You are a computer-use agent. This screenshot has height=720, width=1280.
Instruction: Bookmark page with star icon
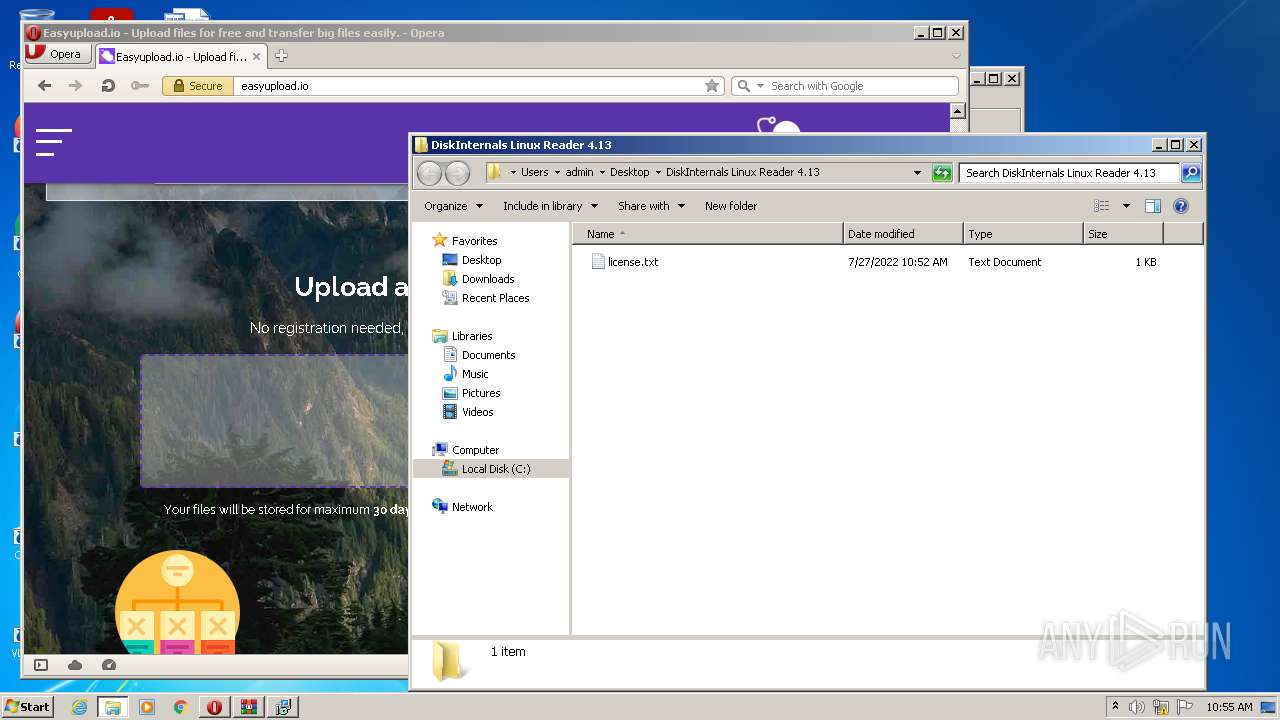[x=712, y=86]
